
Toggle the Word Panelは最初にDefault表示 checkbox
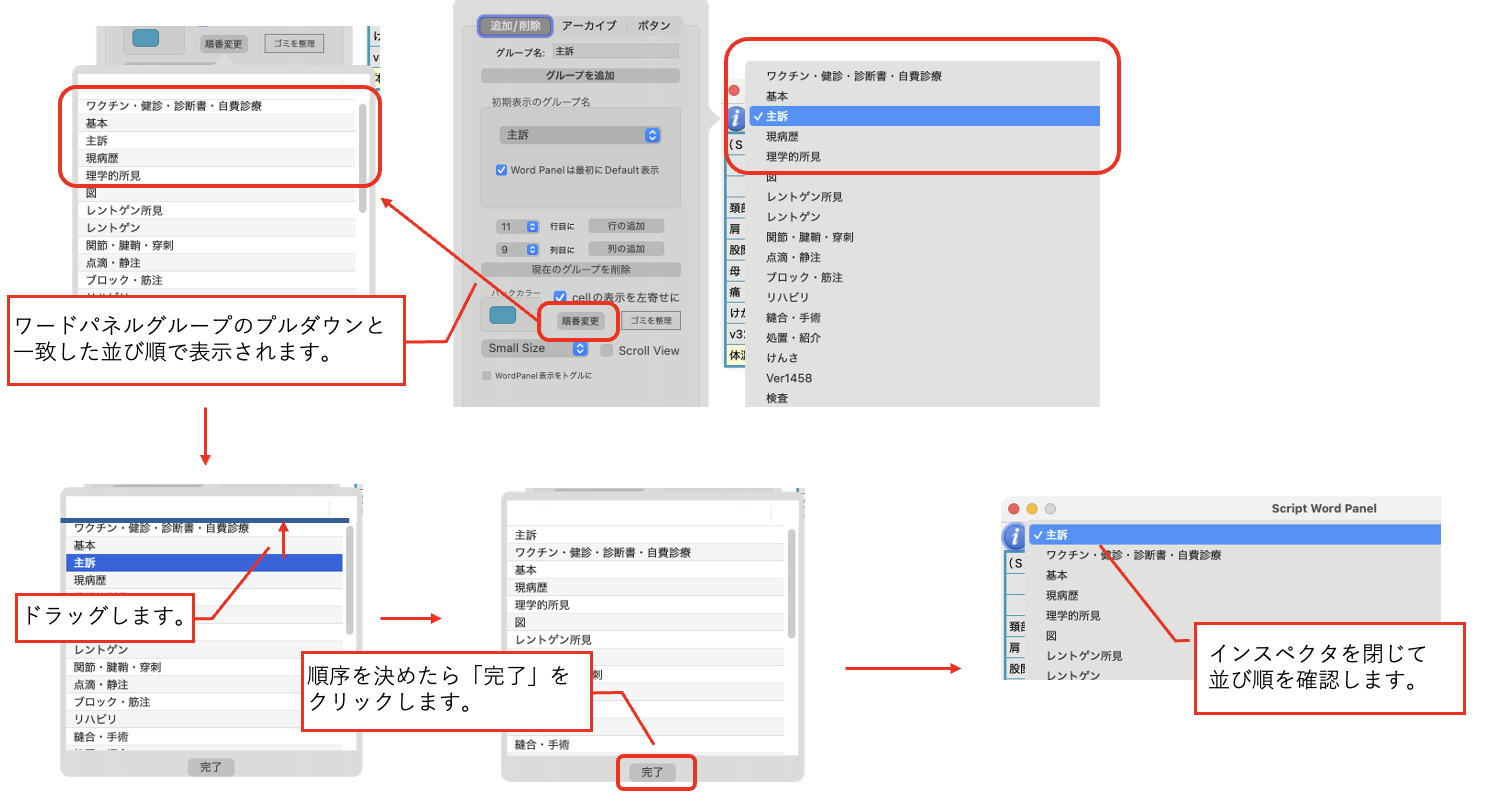tap(502, 170)
